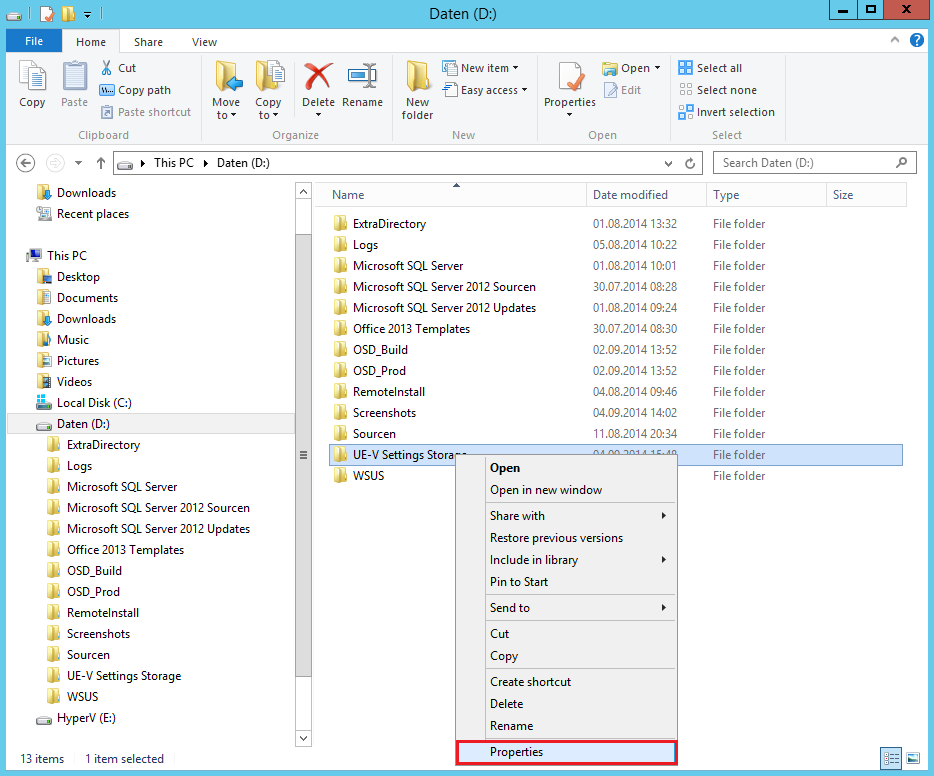Click the Properties checkmark icon in ribbon

pos(570,77)
